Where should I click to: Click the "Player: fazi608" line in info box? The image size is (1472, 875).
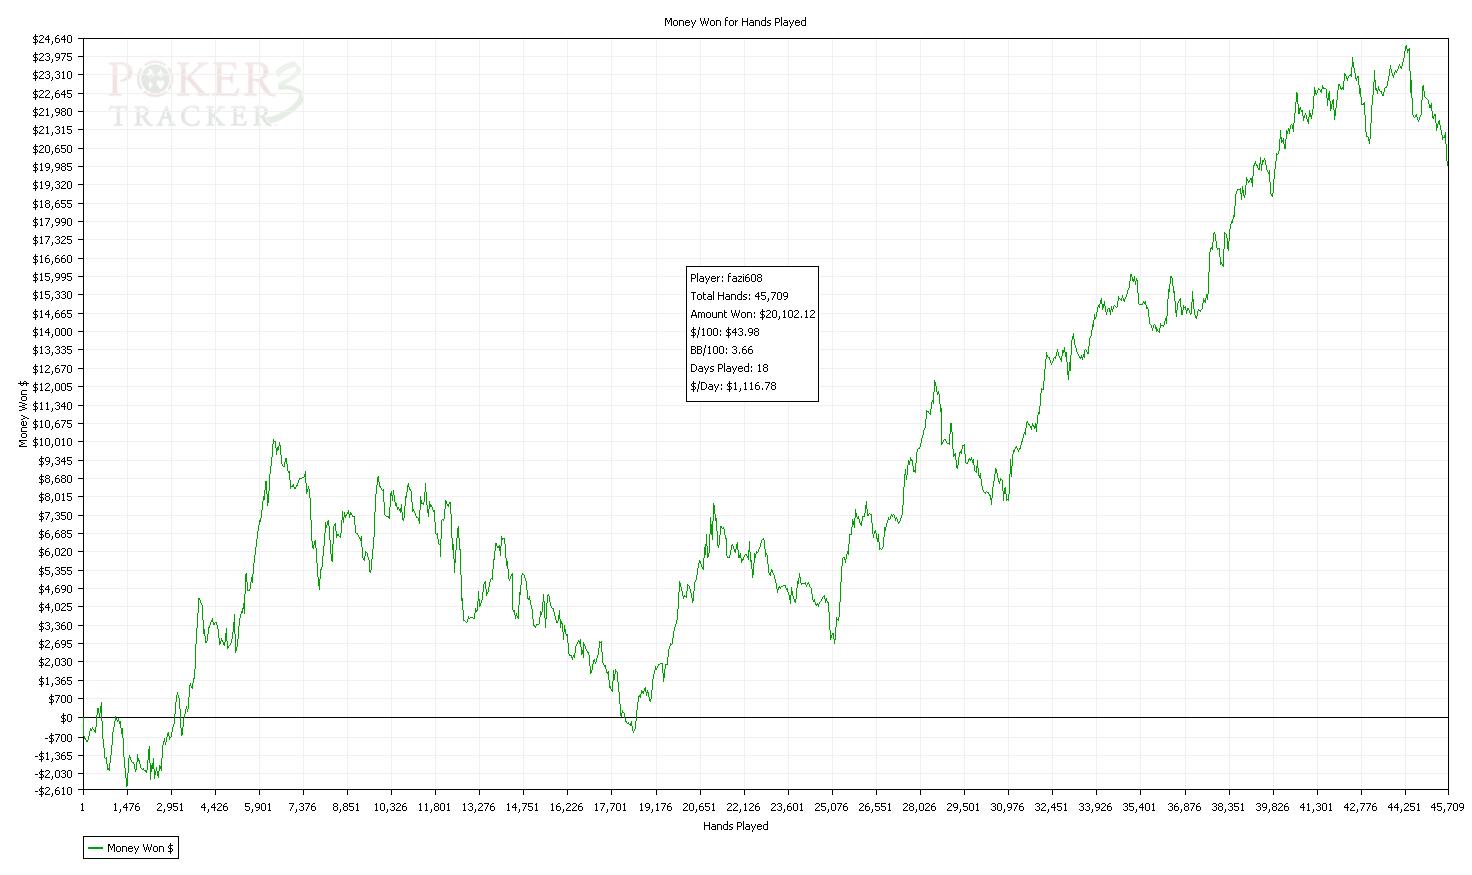[726, 278]
